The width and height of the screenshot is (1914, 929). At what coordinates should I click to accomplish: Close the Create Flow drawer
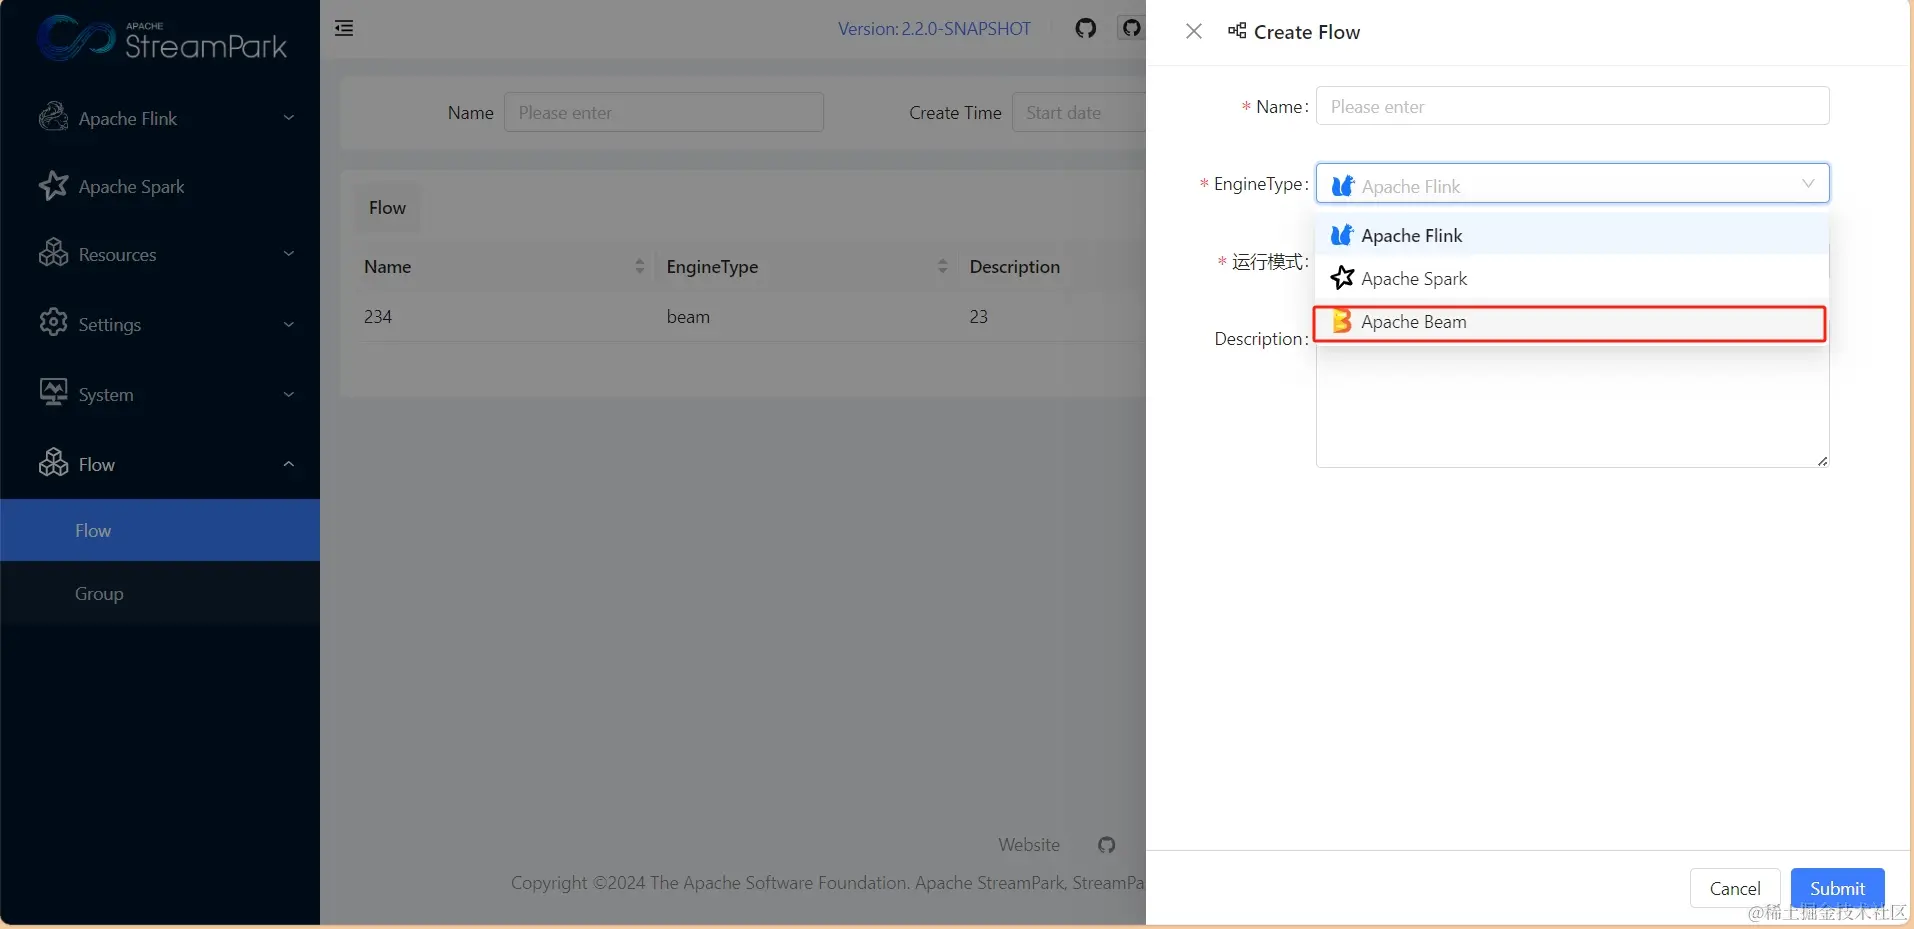click(1194, 31)
